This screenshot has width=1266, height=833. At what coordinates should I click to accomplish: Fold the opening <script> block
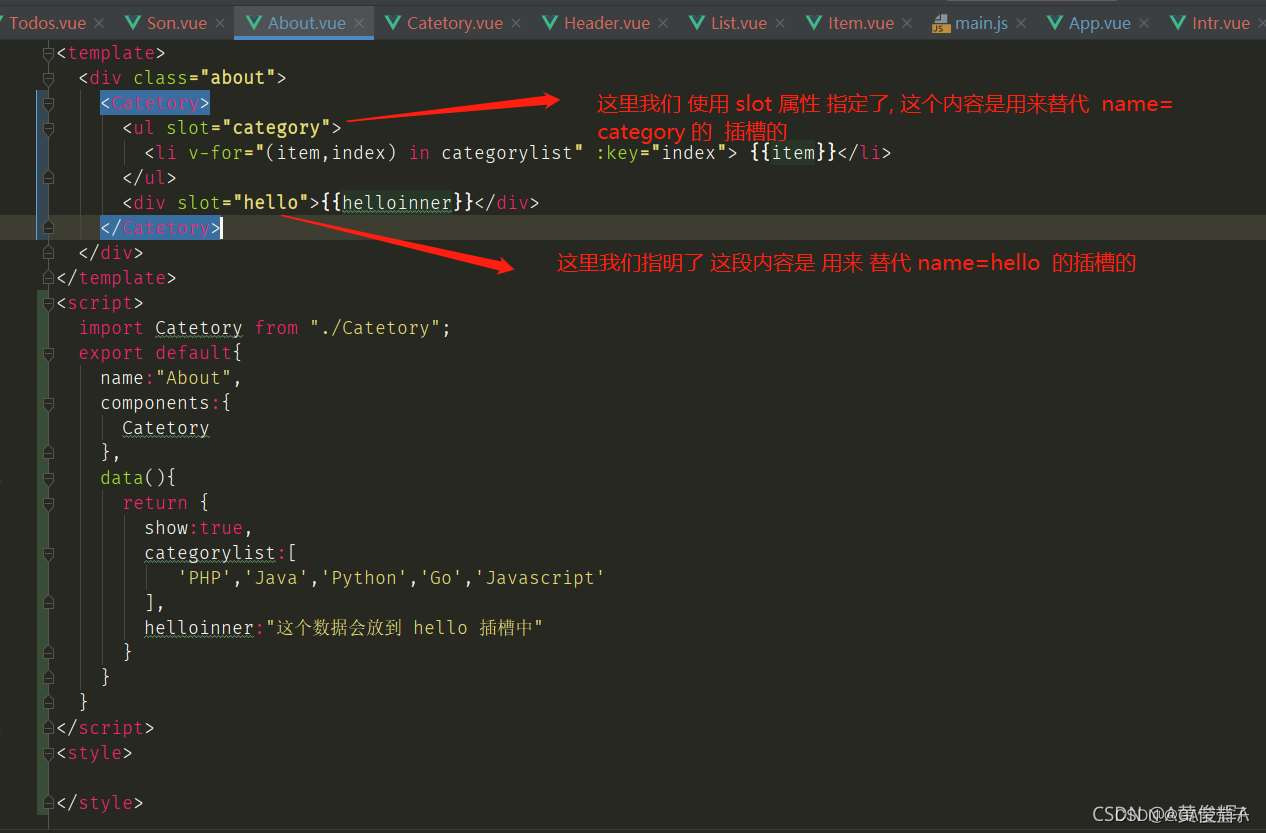pyautogui.click(x=48, y=303)
